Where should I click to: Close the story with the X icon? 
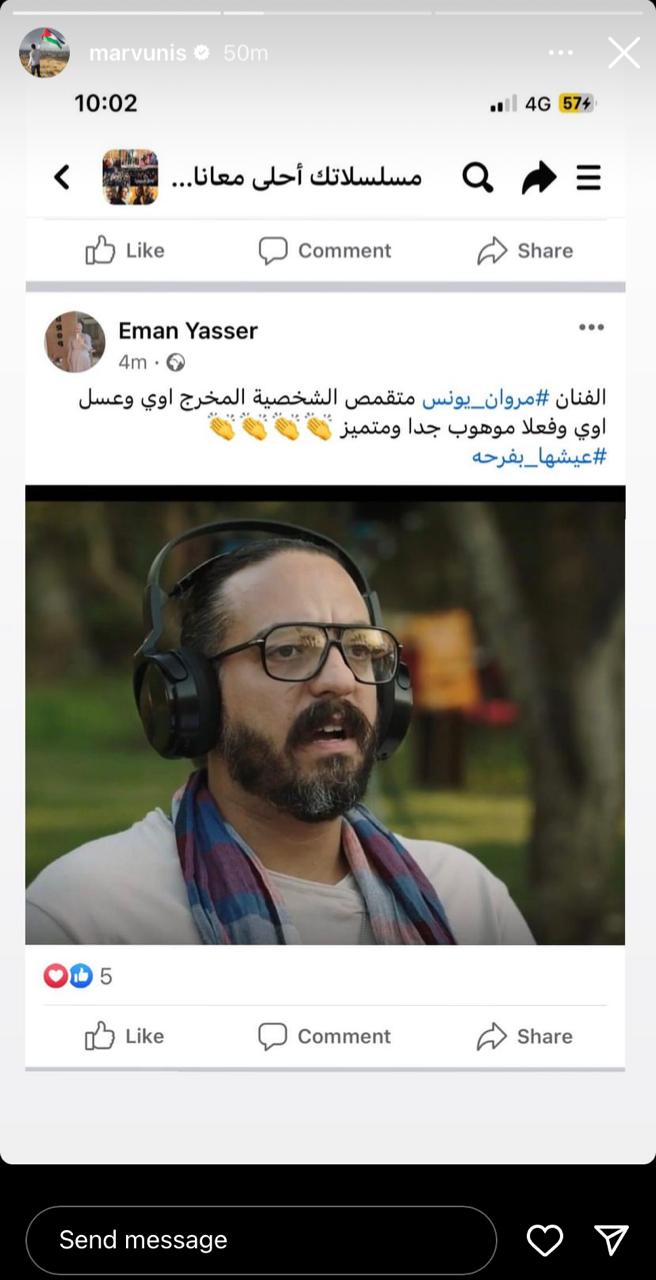coord(624,53)
